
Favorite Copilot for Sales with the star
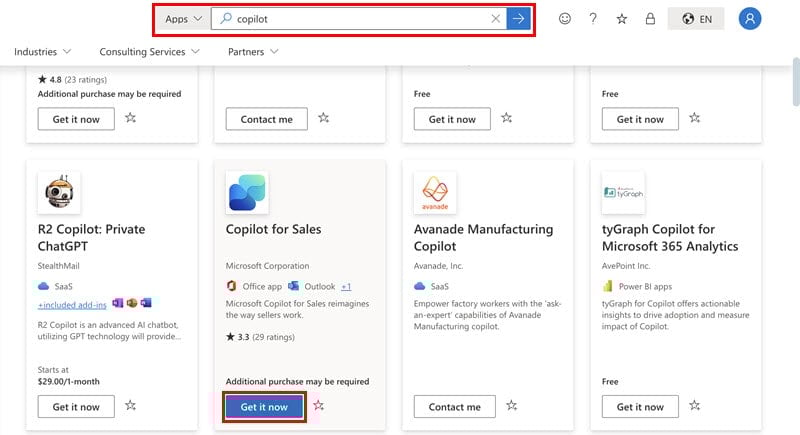pos(319,405)
